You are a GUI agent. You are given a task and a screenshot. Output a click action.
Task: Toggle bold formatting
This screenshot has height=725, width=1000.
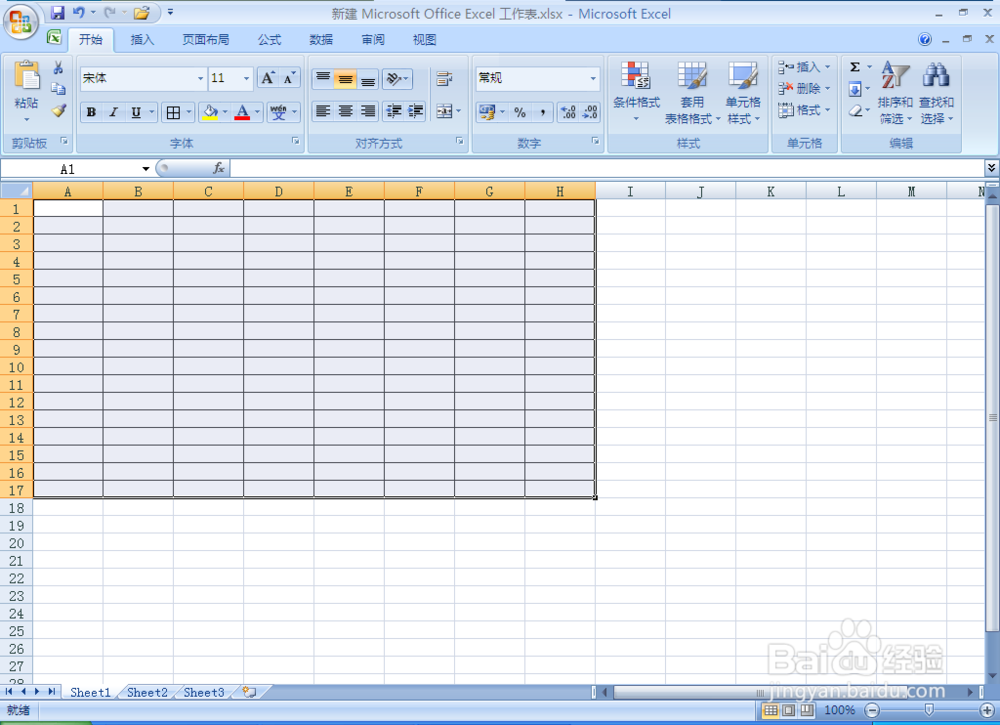coord(91,112)
